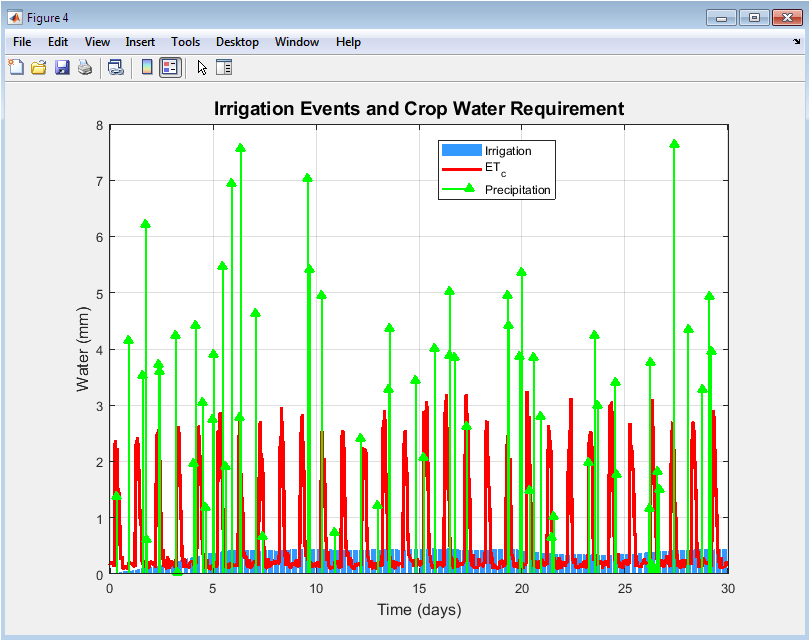Toggle the Insert Legend button

click(x=170, y=67)
